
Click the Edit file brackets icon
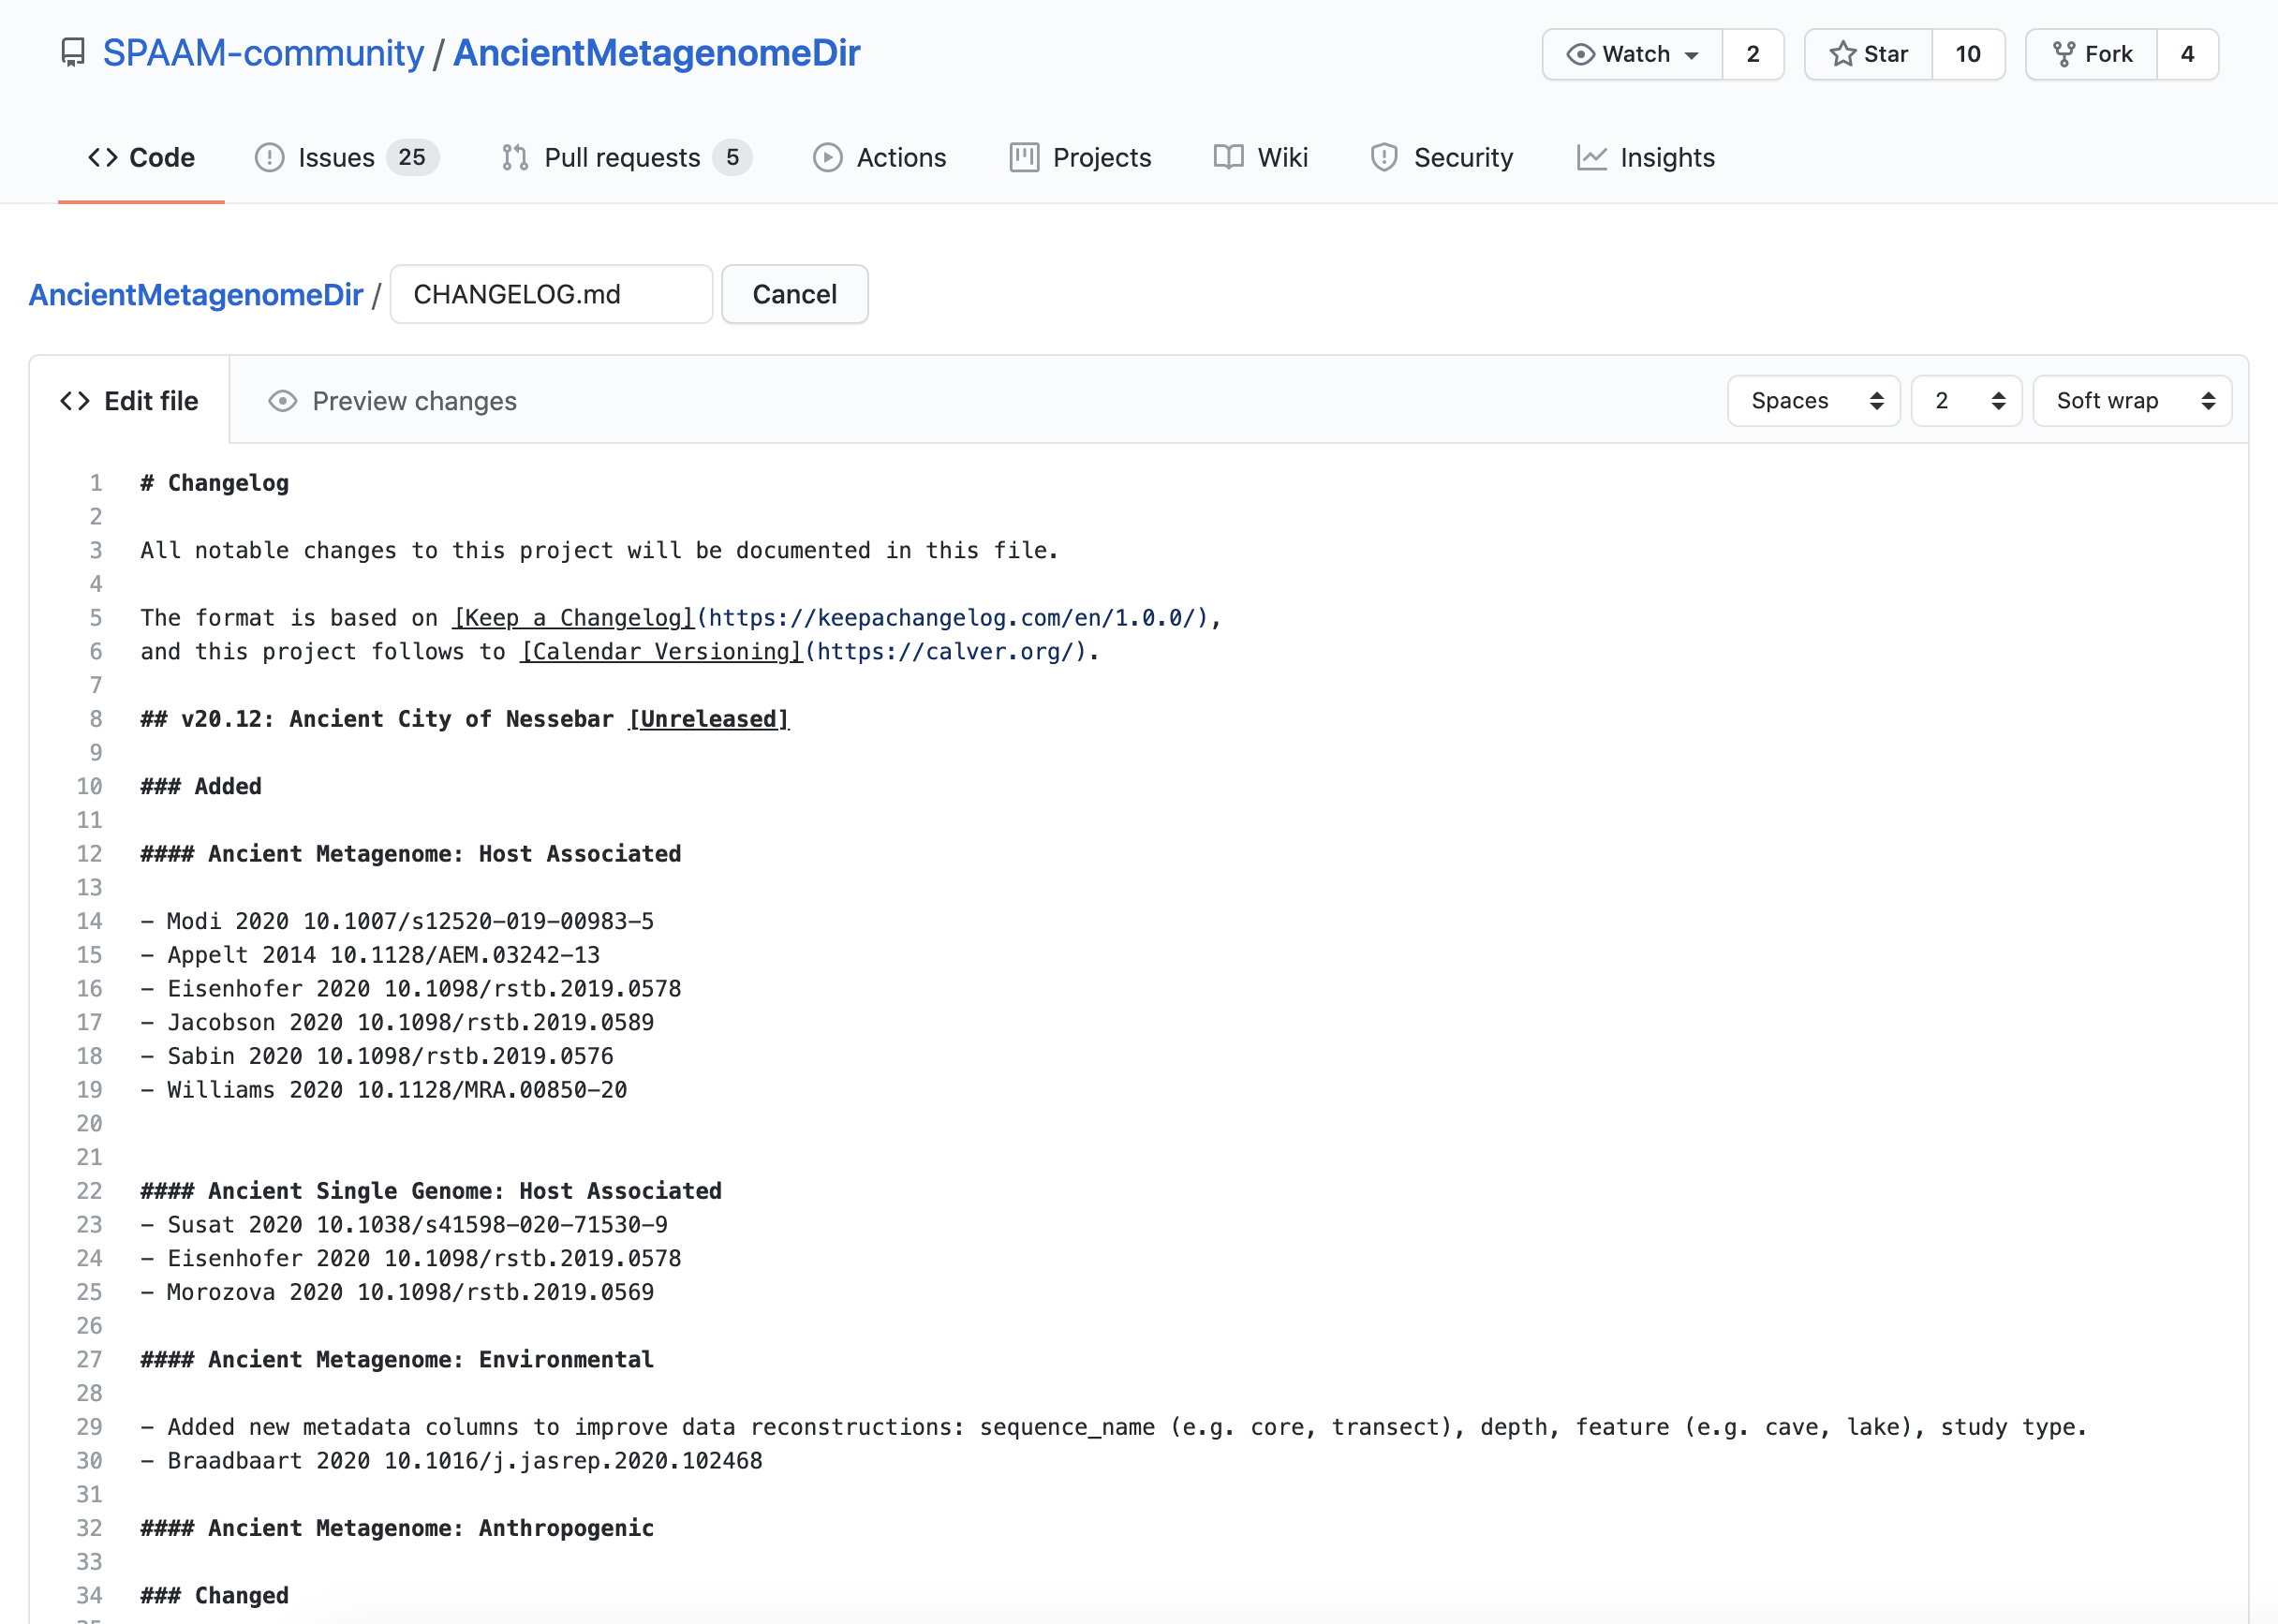pos(75,401)
